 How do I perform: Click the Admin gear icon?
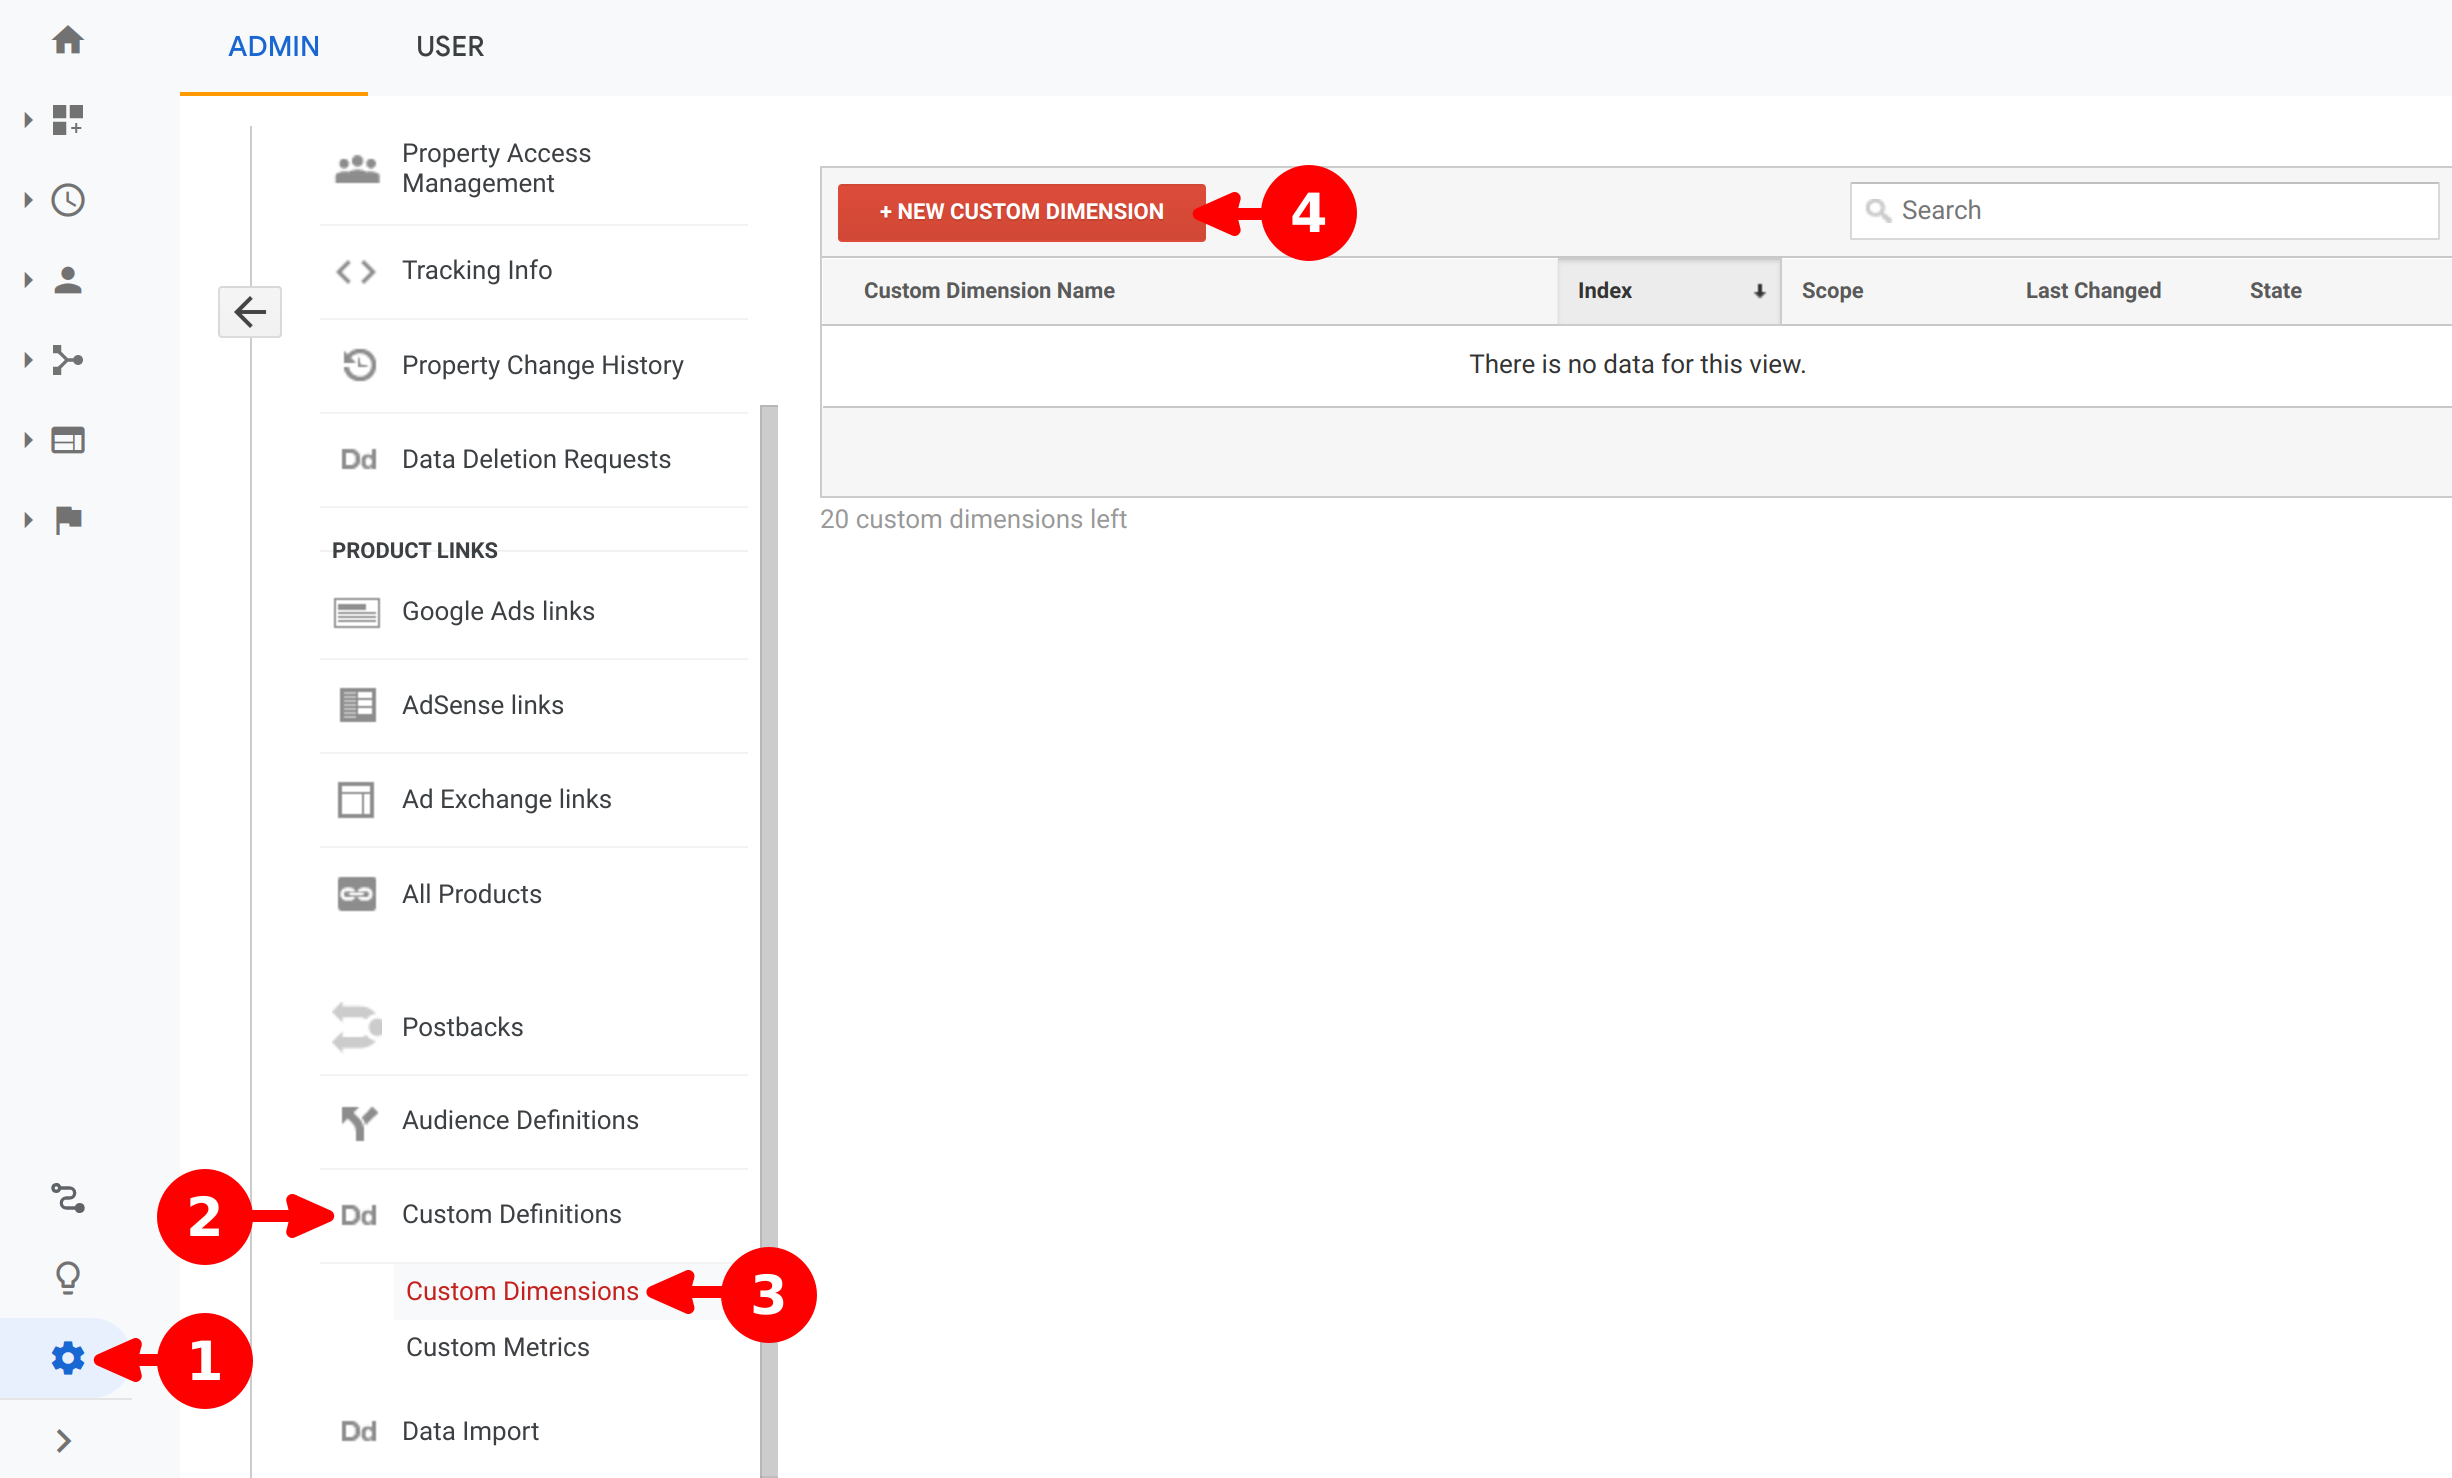pos(68,1358)
